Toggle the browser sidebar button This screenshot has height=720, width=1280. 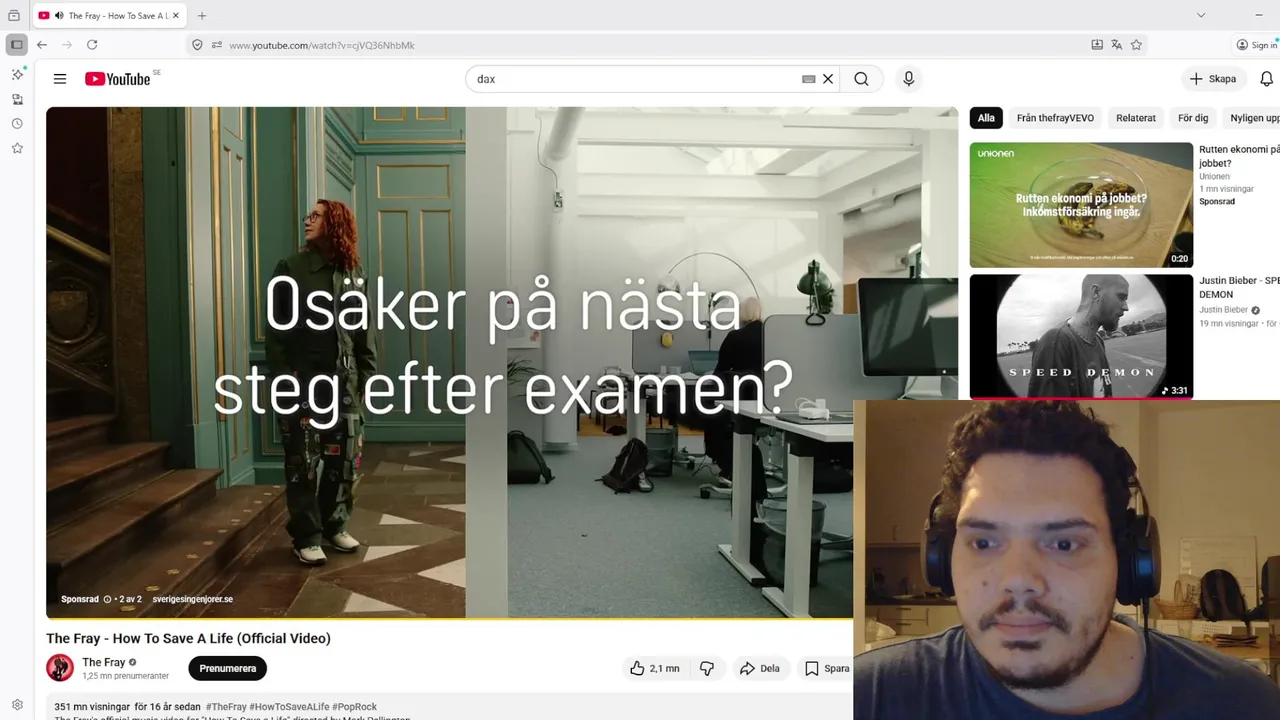[17, 45]
